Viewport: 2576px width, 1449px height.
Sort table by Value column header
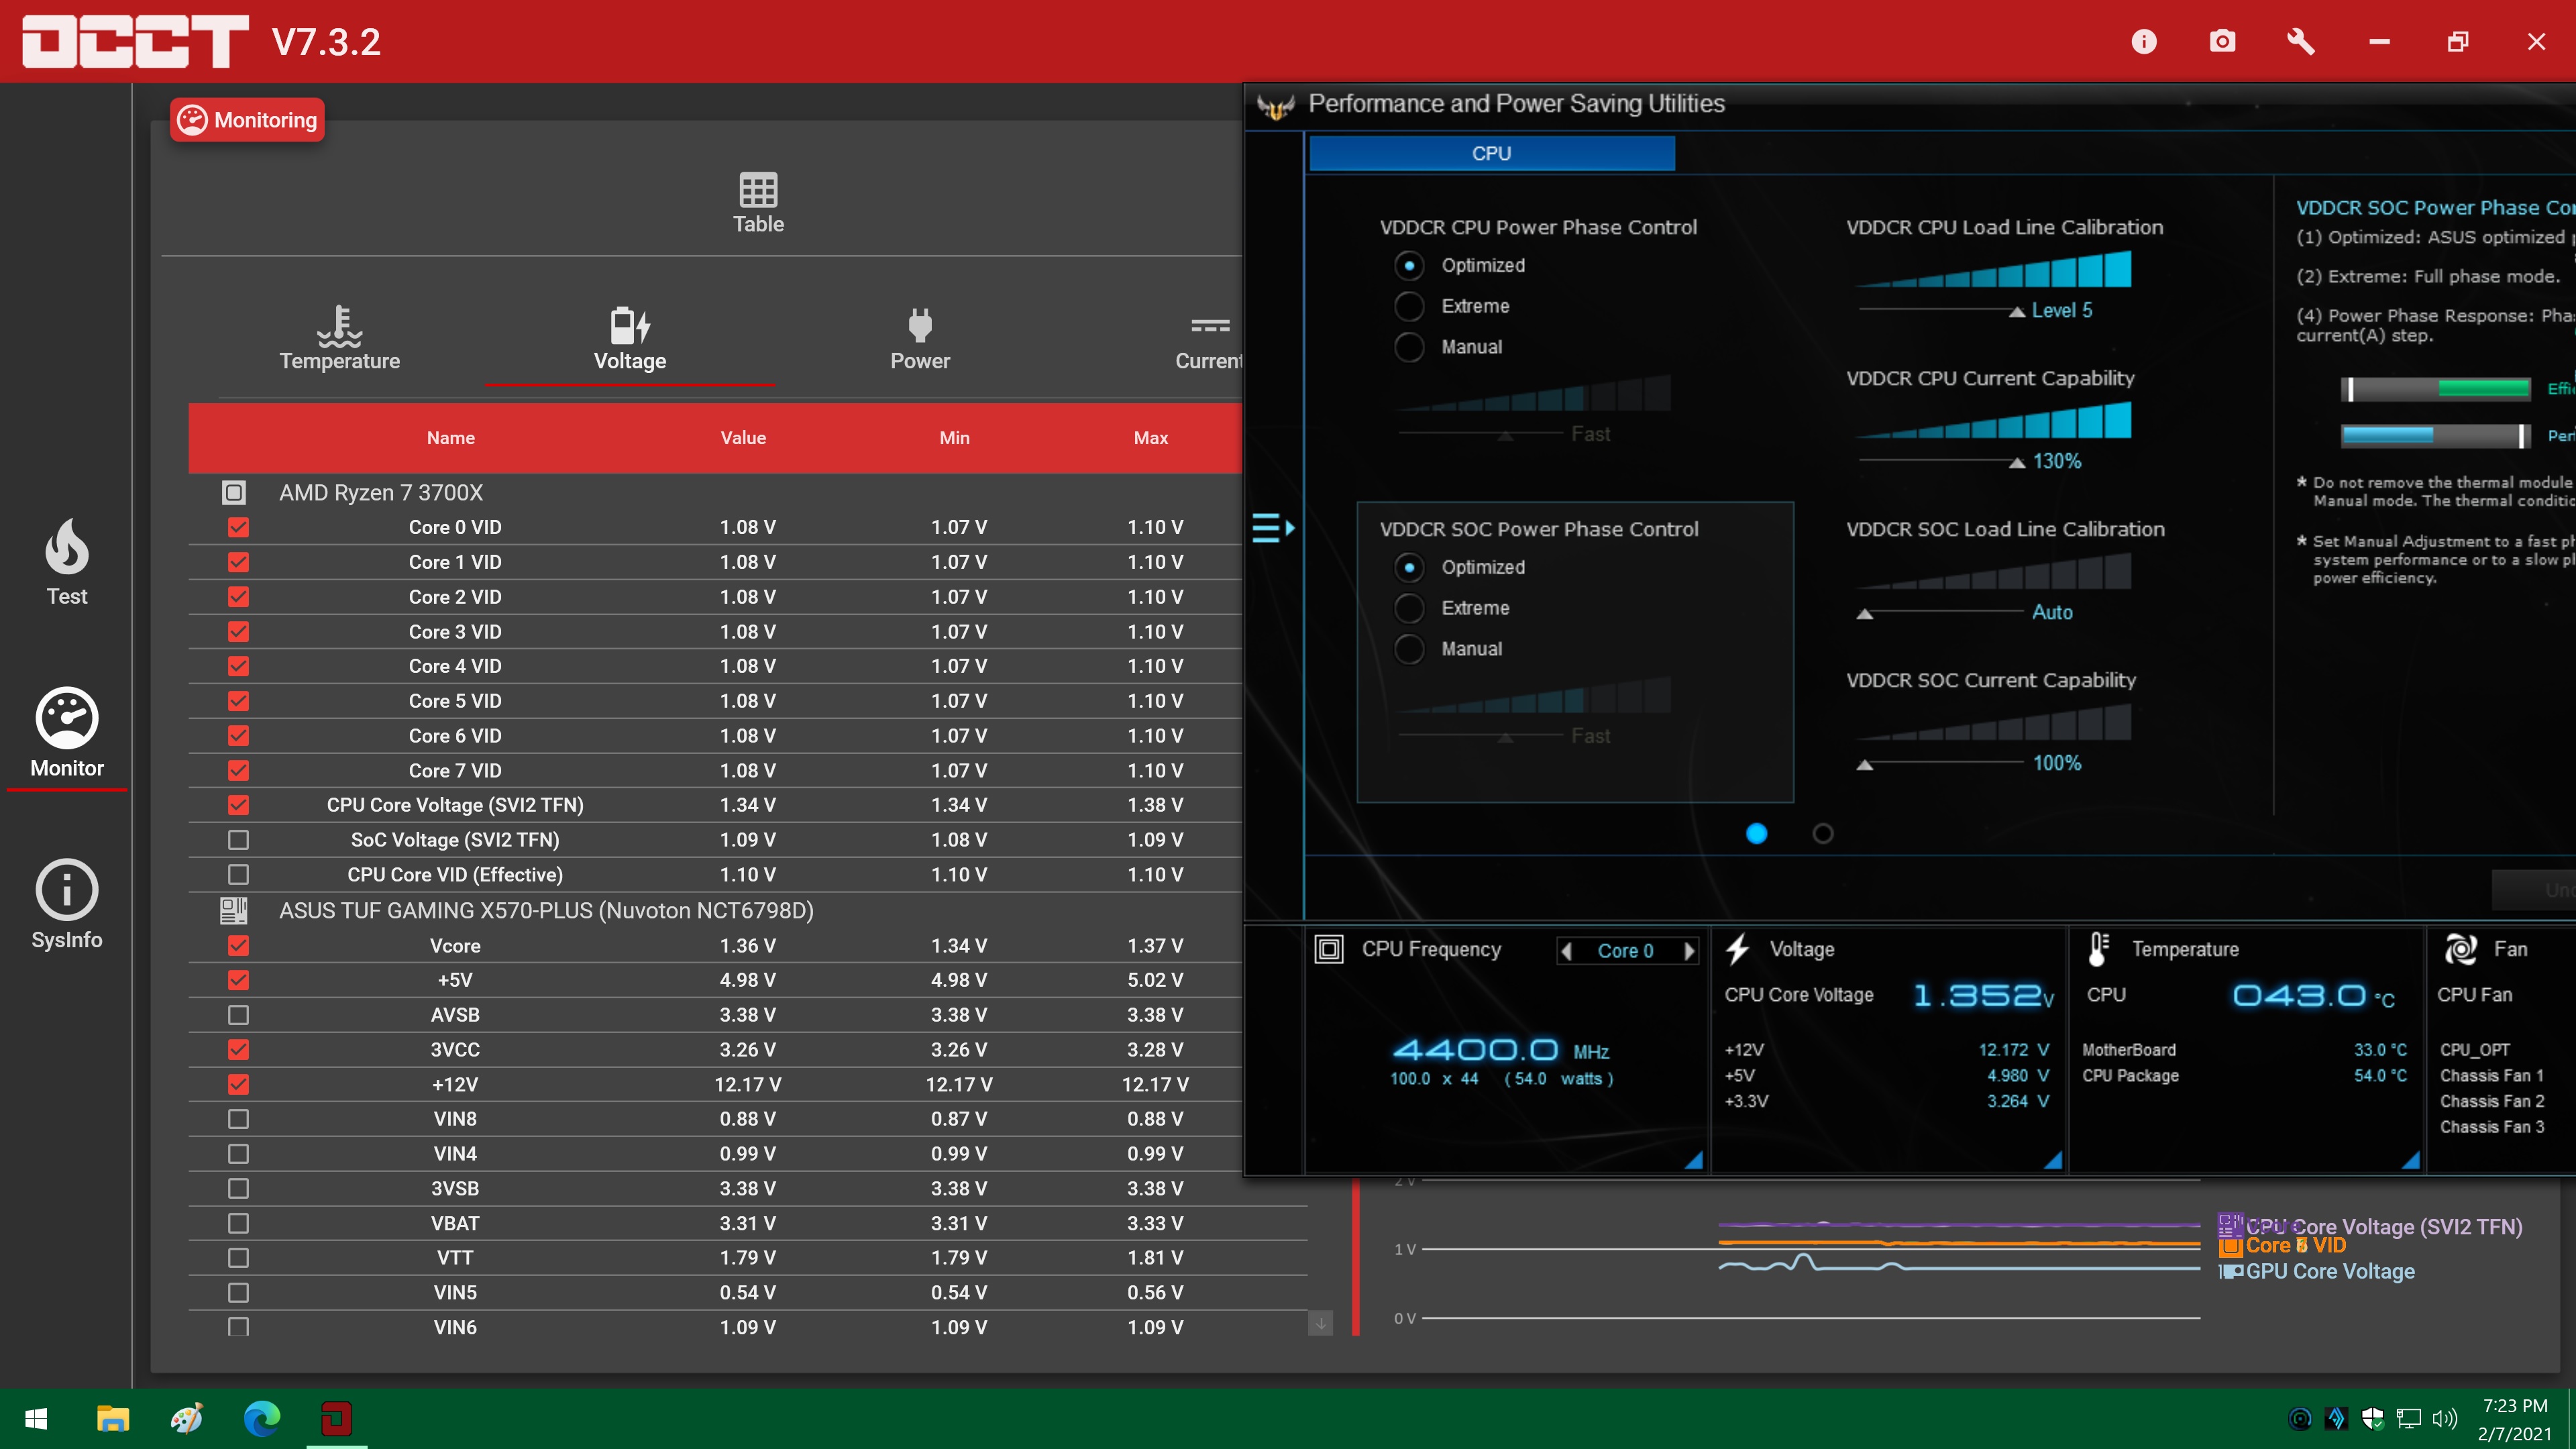[743, 438]
